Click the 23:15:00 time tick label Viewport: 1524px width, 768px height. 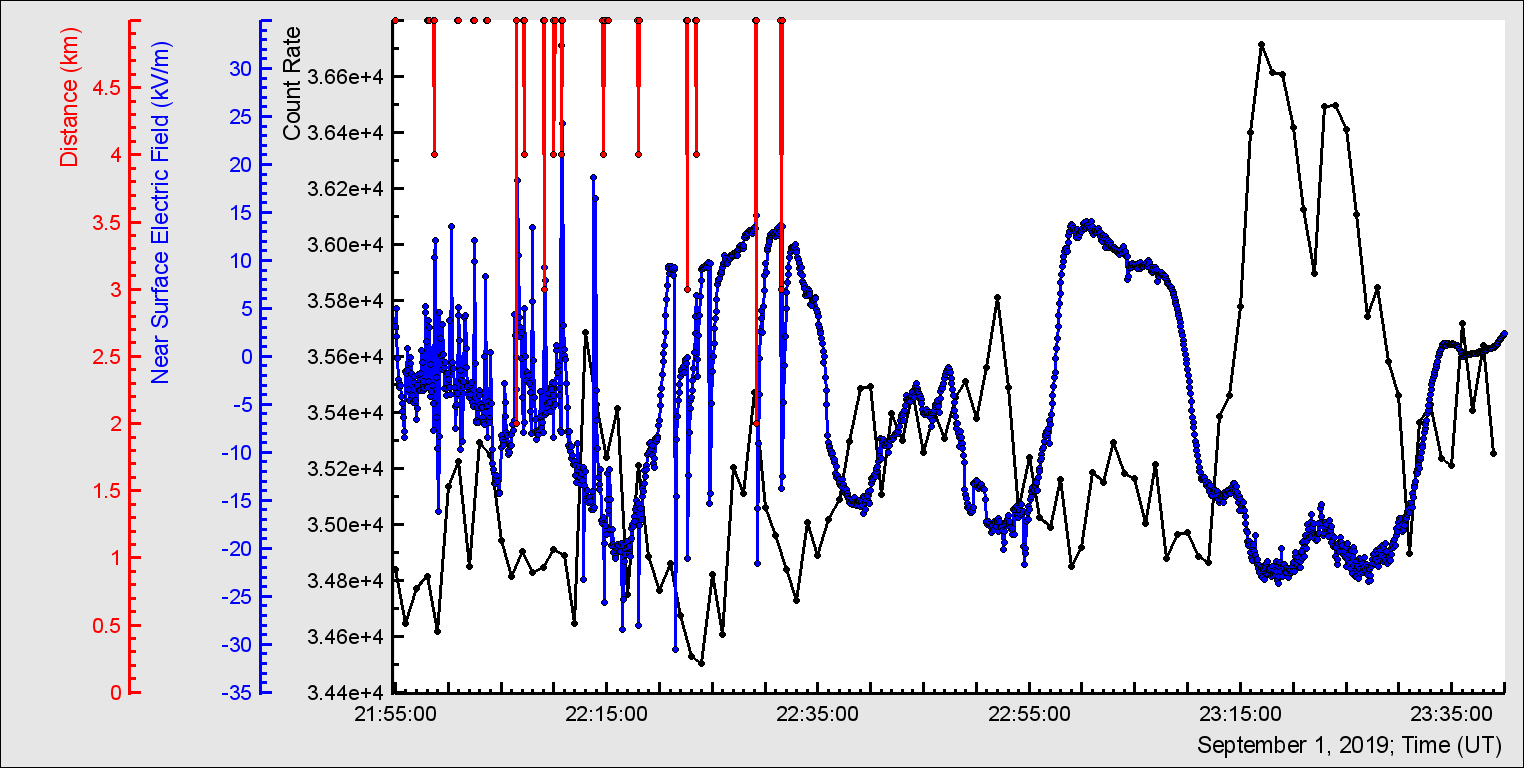[1240, 714]
